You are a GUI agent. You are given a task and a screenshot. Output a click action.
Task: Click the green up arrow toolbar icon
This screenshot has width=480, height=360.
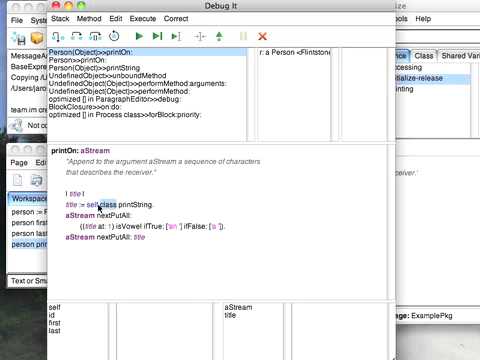coord(219,36)
